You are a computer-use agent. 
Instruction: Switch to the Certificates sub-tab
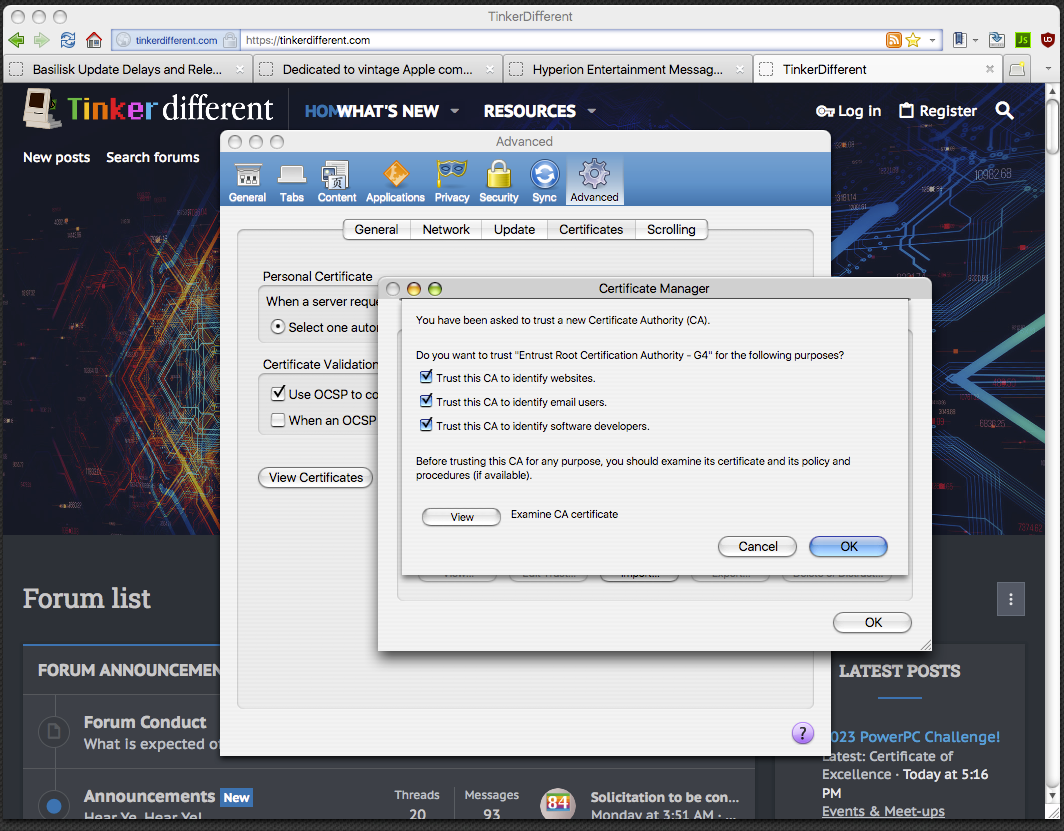[x=591, y=229]
